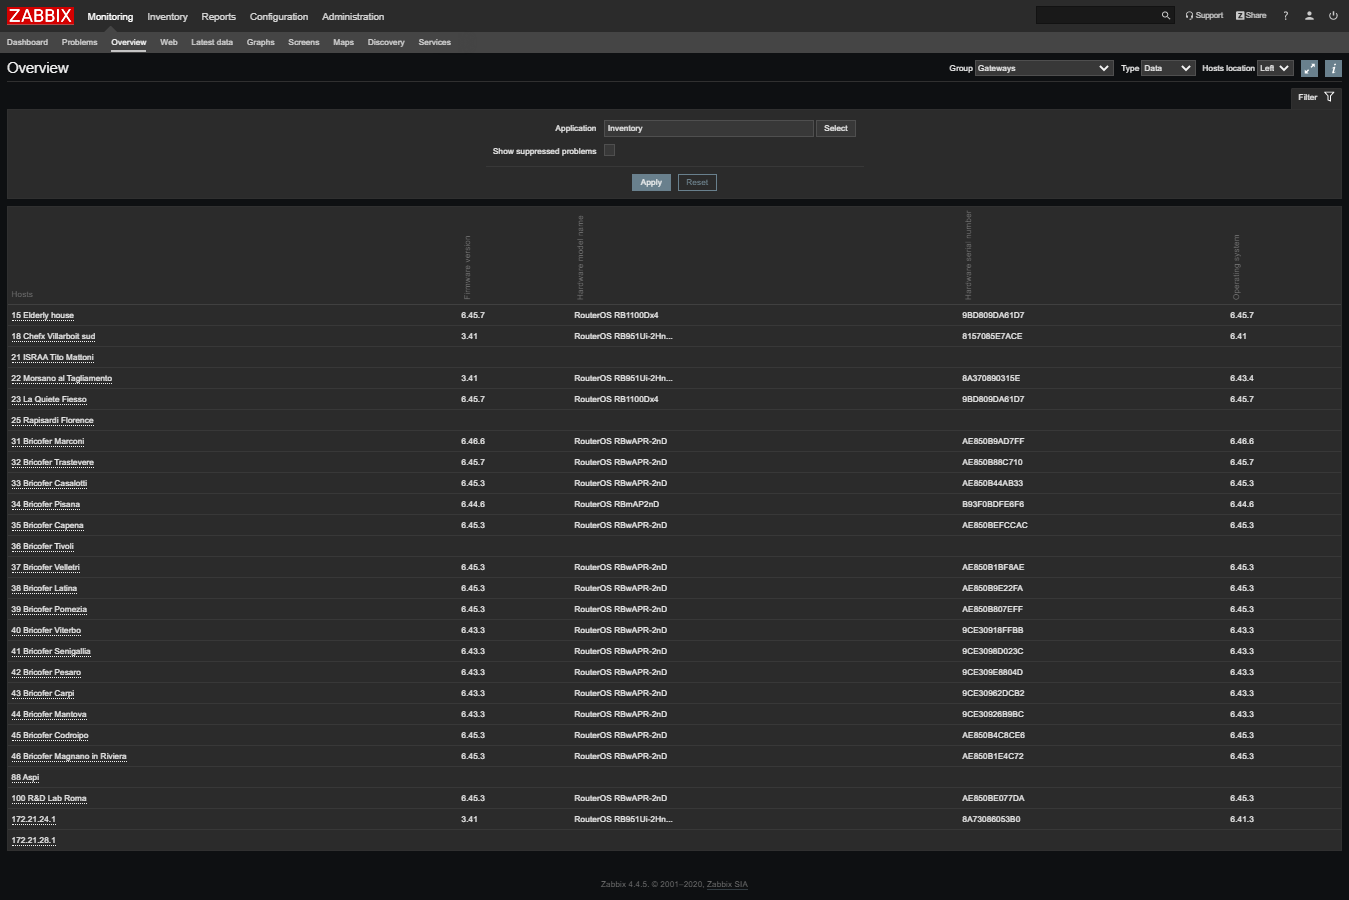Open host 21 ISRAA Tito Mattoni
1349x900 pixels.
click(52, 357)
